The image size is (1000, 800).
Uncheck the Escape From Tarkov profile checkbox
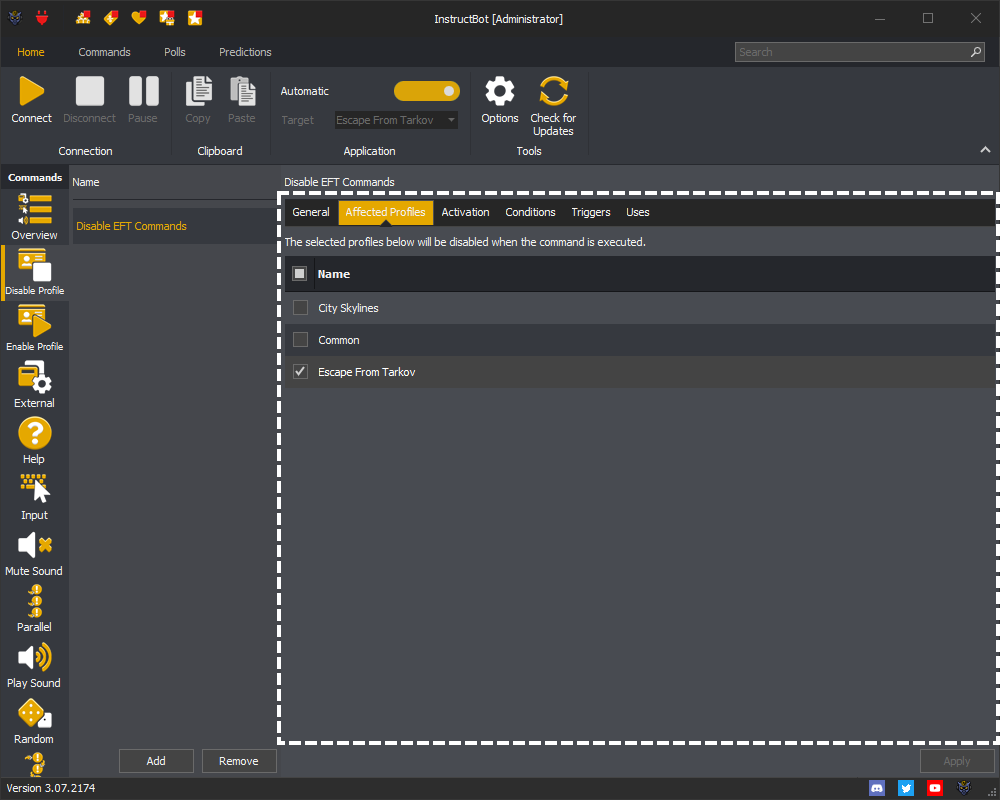click(x=300, y=371)
